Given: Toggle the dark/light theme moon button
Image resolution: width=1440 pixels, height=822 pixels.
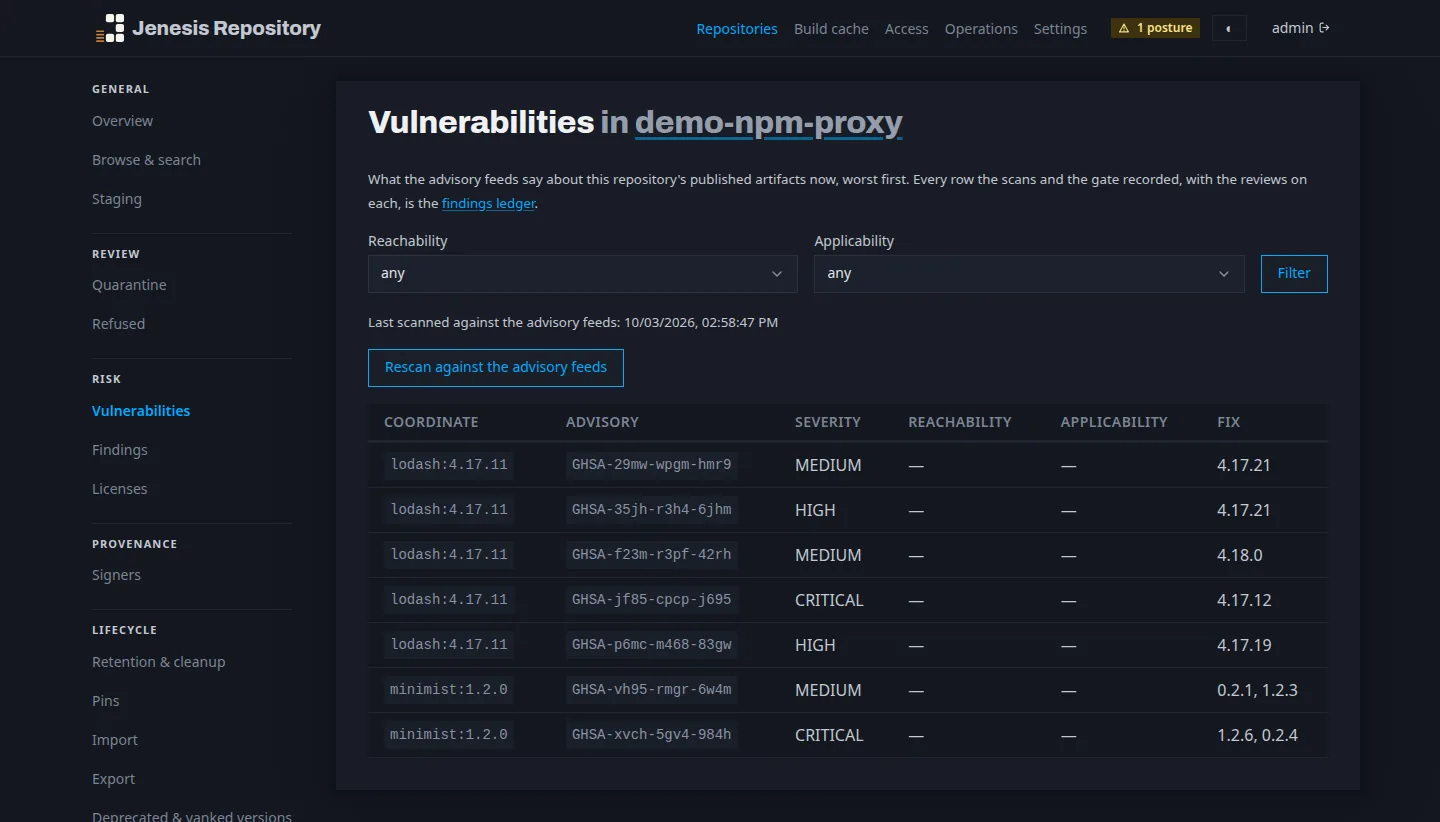Looking at the screenshot, I should pos(1229,28).
